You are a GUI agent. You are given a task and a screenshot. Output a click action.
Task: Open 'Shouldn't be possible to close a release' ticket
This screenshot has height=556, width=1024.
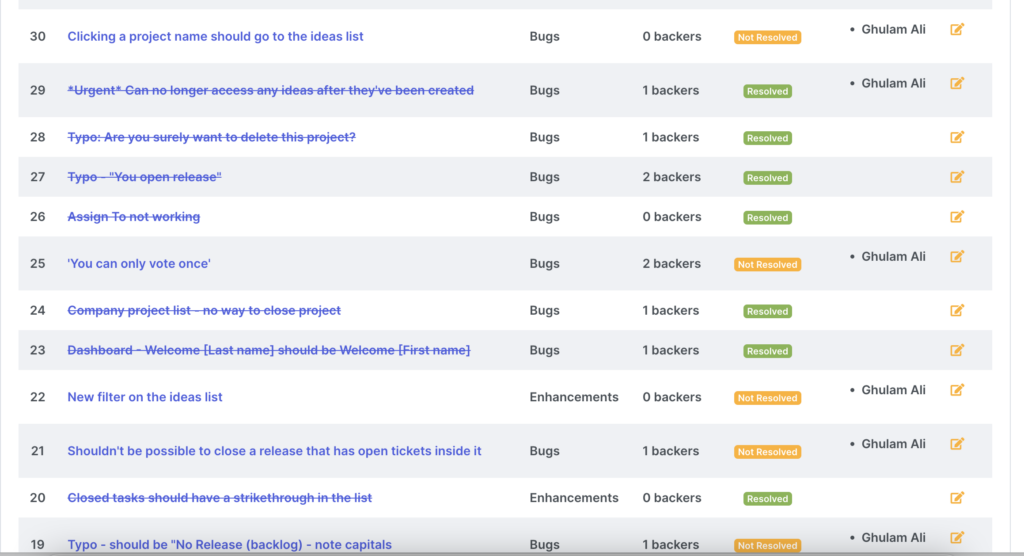click(x=274, y=451)
